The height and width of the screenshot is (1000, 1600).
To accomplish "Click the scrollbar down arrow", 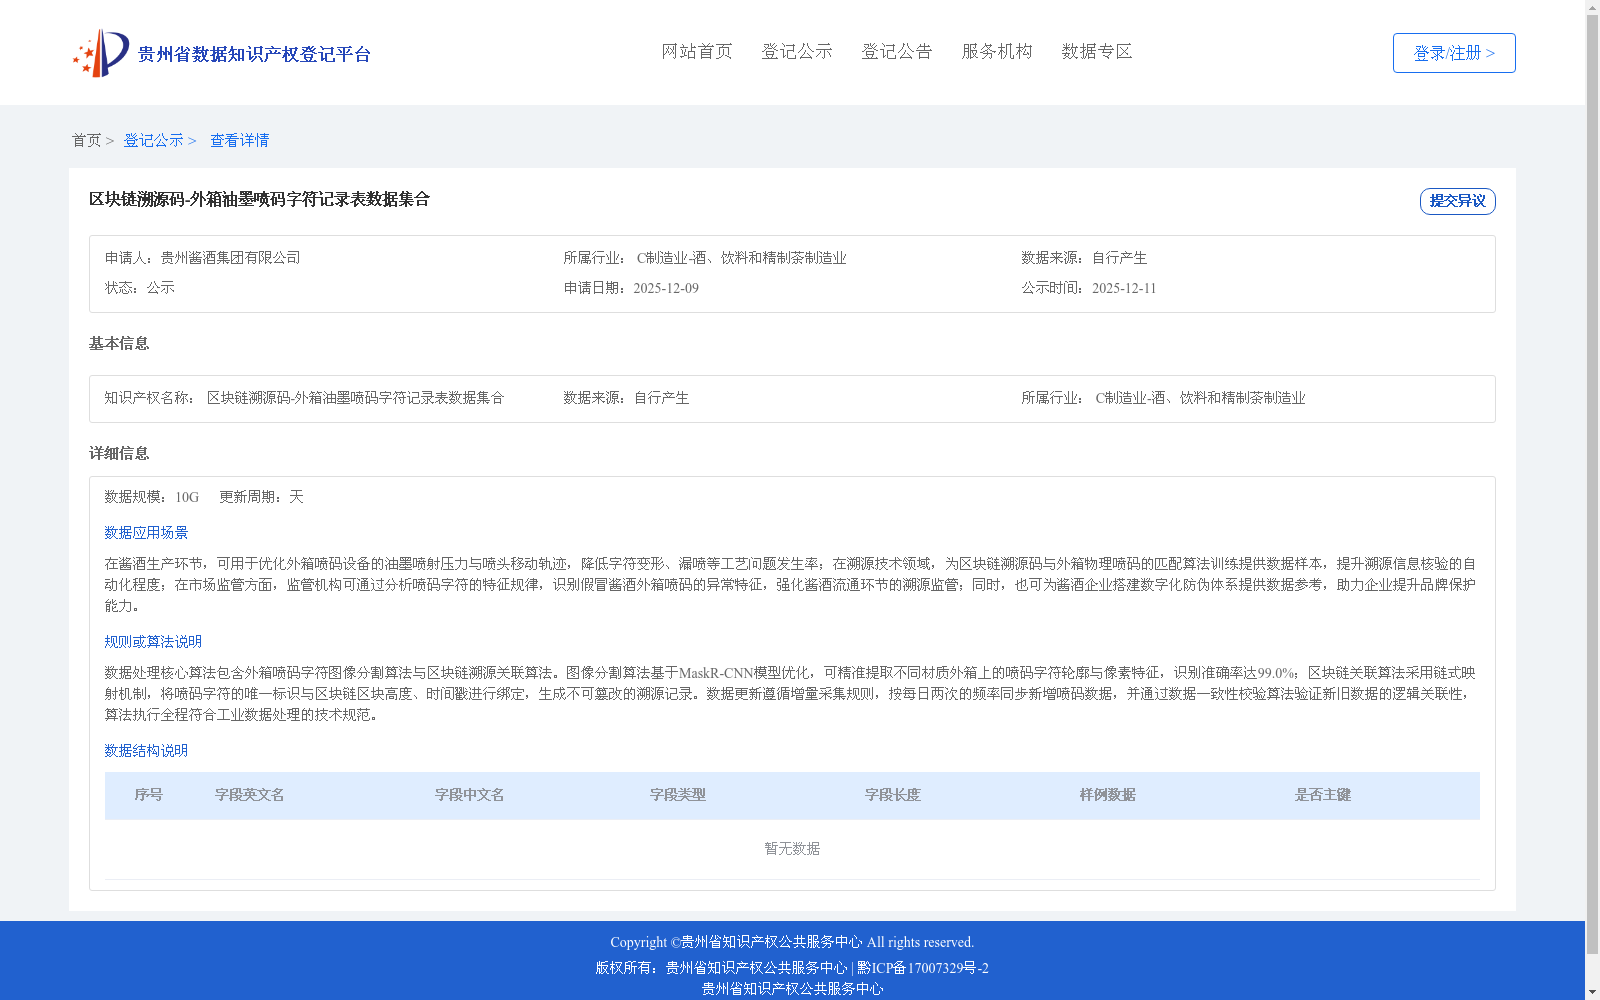I will point(1593,992).
